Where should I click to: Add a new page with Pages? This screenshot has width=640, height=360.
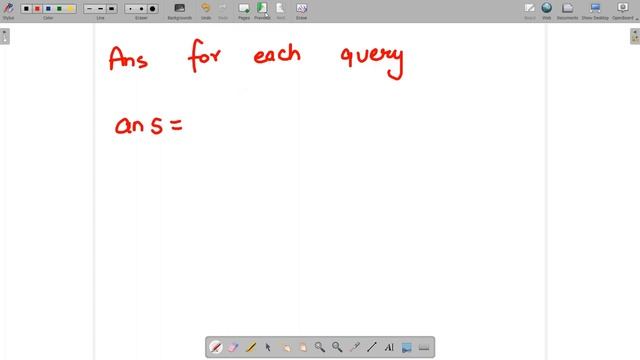coord(244,11)
